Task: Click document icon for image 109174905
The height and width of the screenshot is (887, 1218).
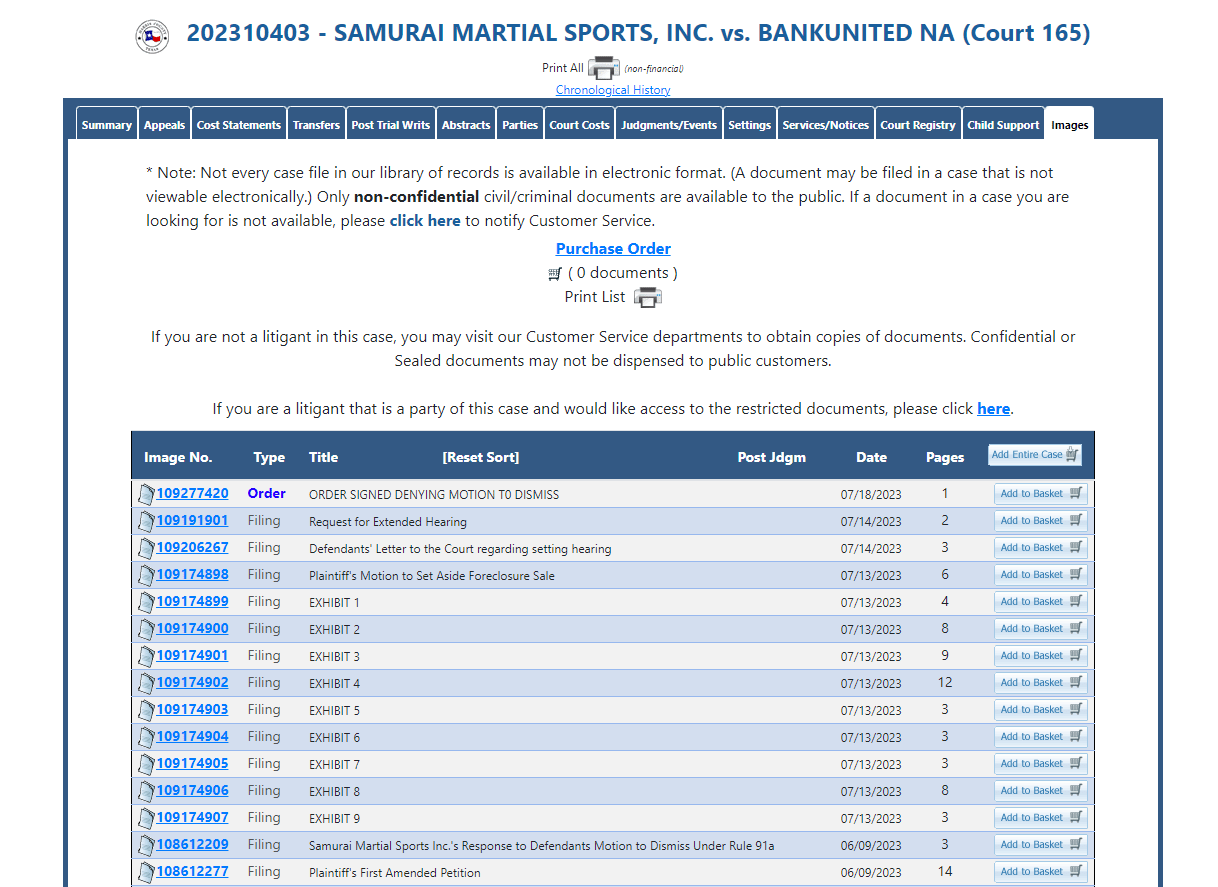Action: coord(146,764)
